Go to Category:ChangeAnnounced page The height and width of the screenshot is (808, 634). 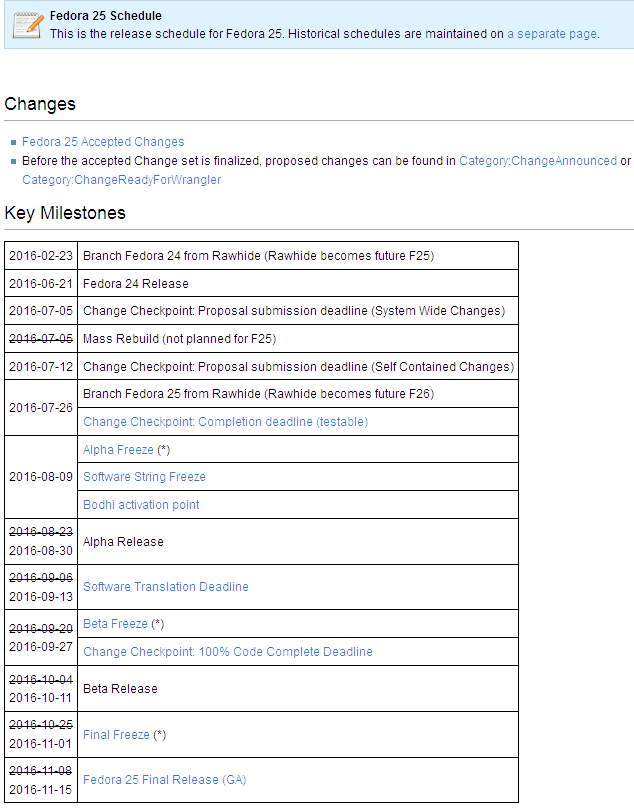(538, 160)
